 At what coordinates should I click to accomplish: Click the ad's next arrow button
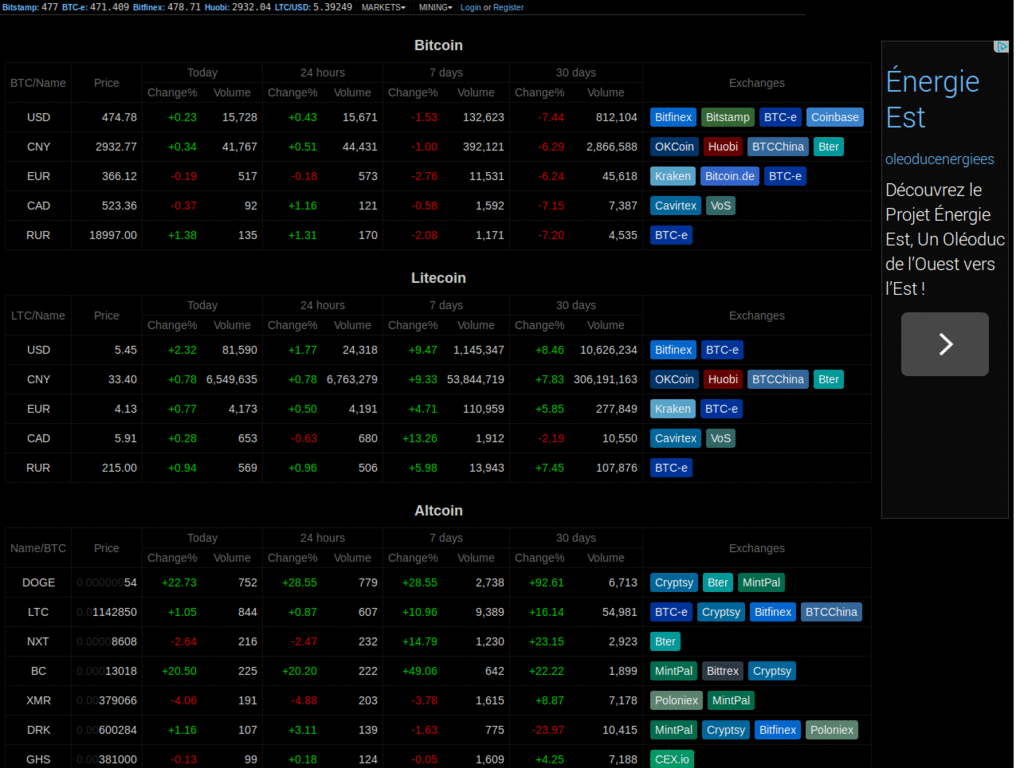pos(944,344)
